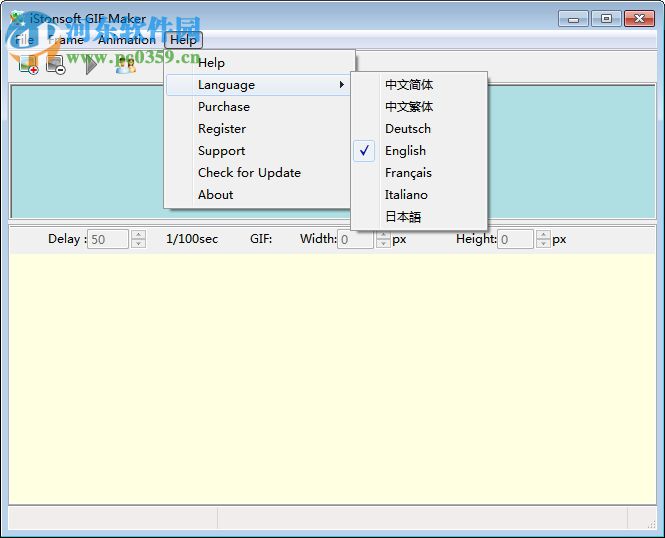Decrease Width with the down arrow
665x538 pixels.
point(383,244)
